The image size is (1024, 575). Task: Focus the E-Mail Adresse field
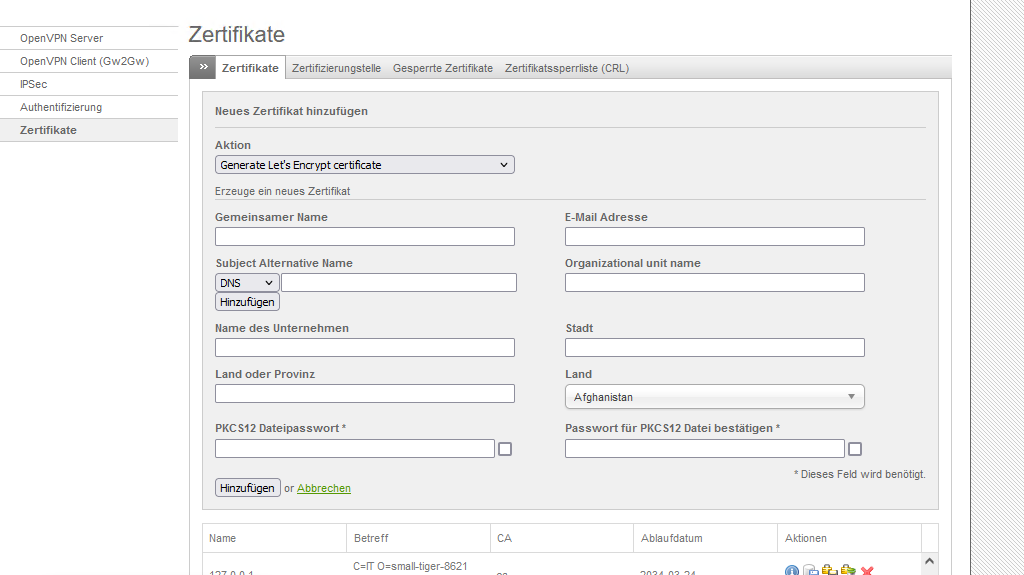[x=714, y=237]
